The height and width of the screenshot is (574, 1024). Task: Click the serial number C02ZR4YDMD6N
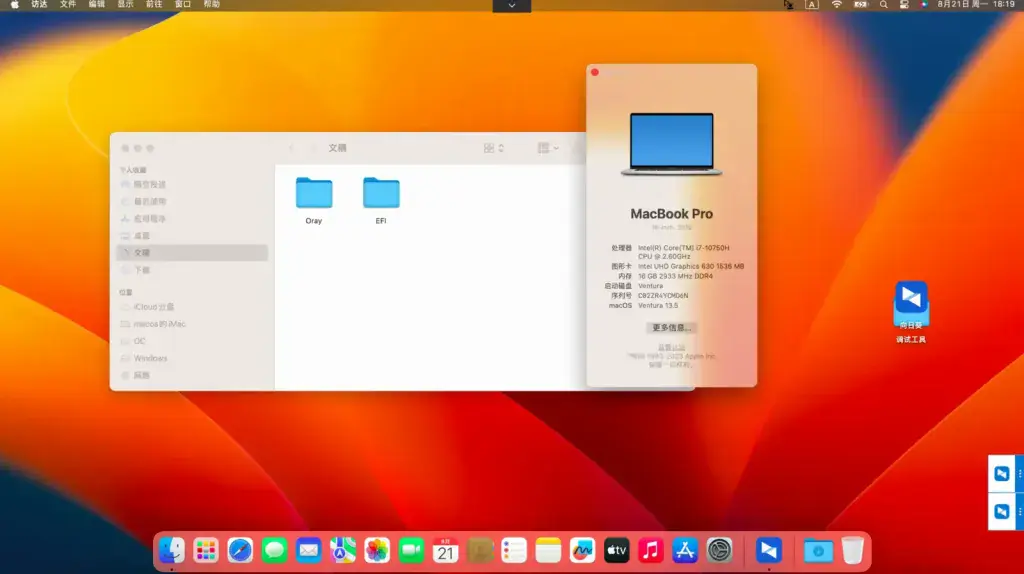point(663,296)
